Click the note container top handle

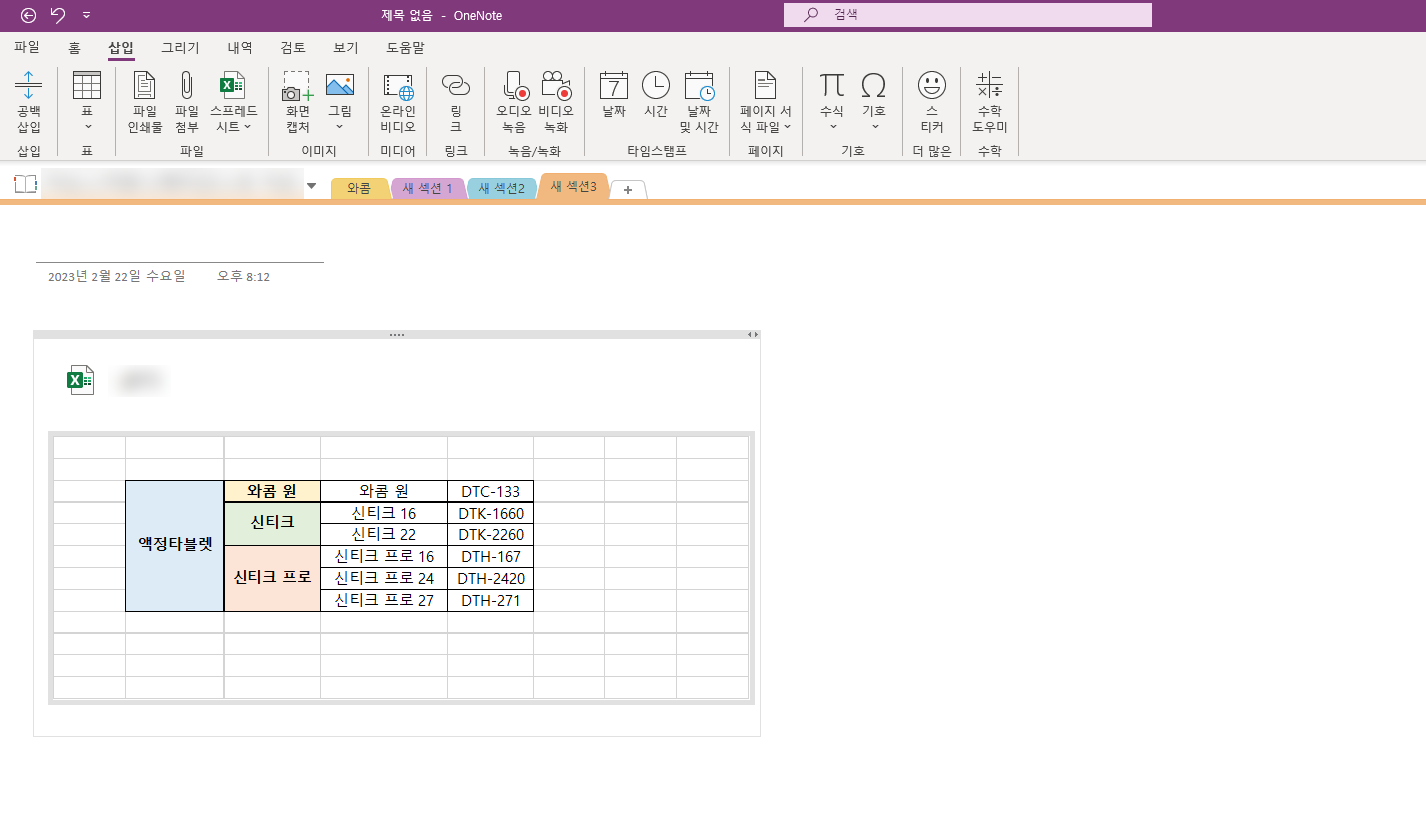(397, 335)
